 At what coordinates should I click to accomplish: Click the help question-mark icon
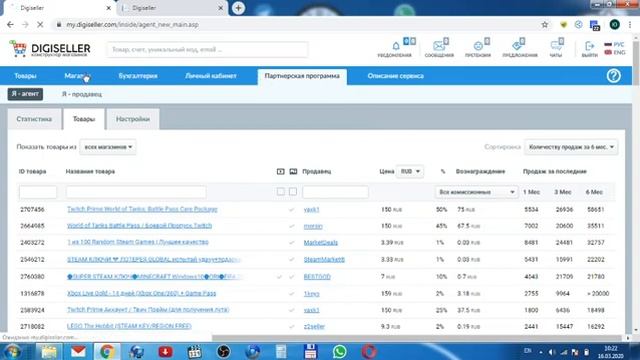[613, 76]
